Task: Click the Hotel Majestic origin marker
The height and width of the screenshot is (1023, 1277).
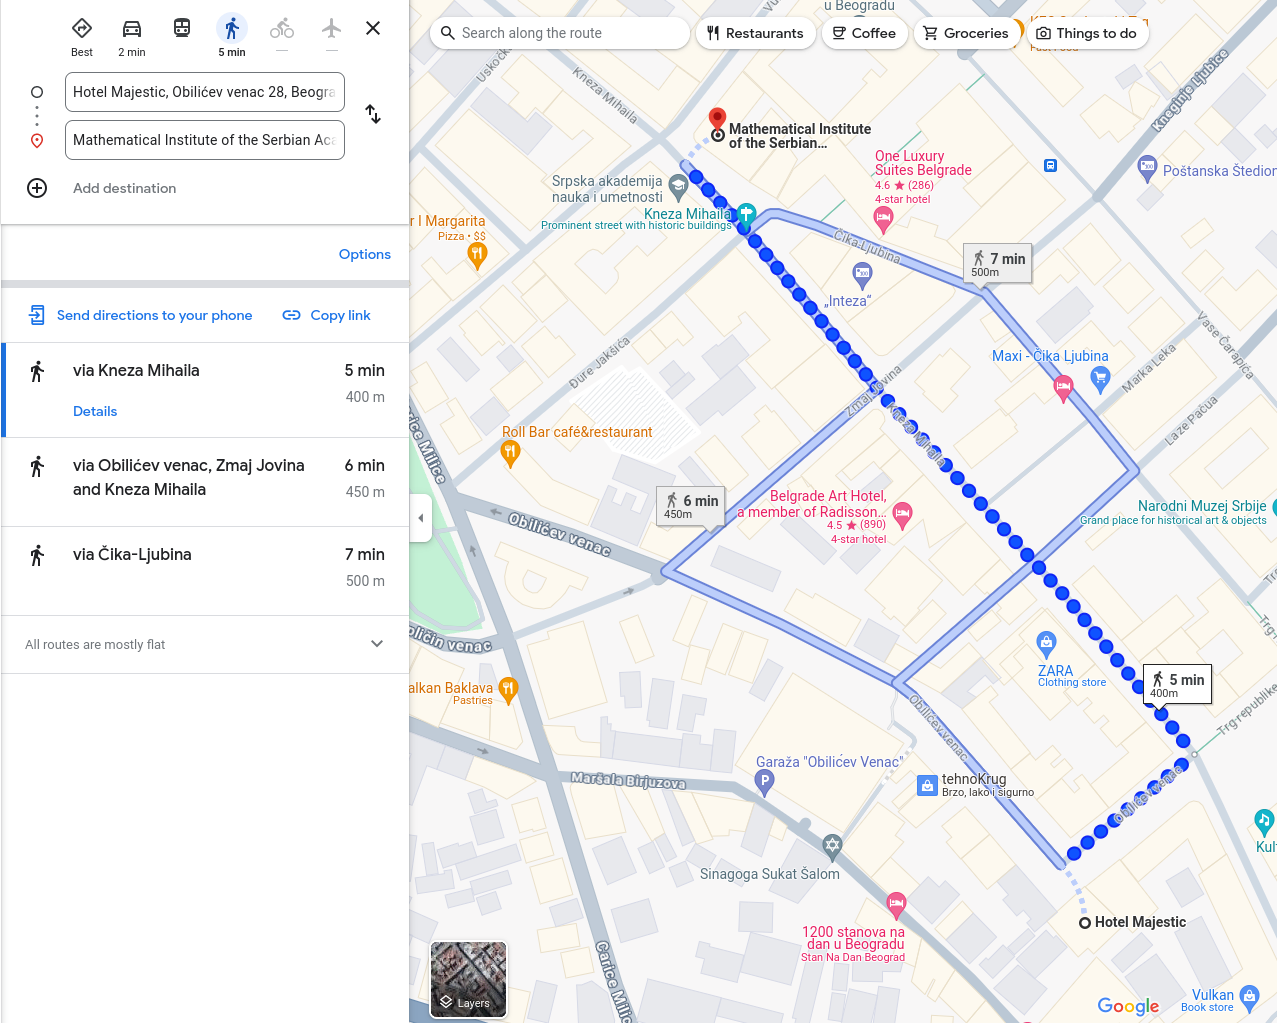Action: coord(1084,923)
